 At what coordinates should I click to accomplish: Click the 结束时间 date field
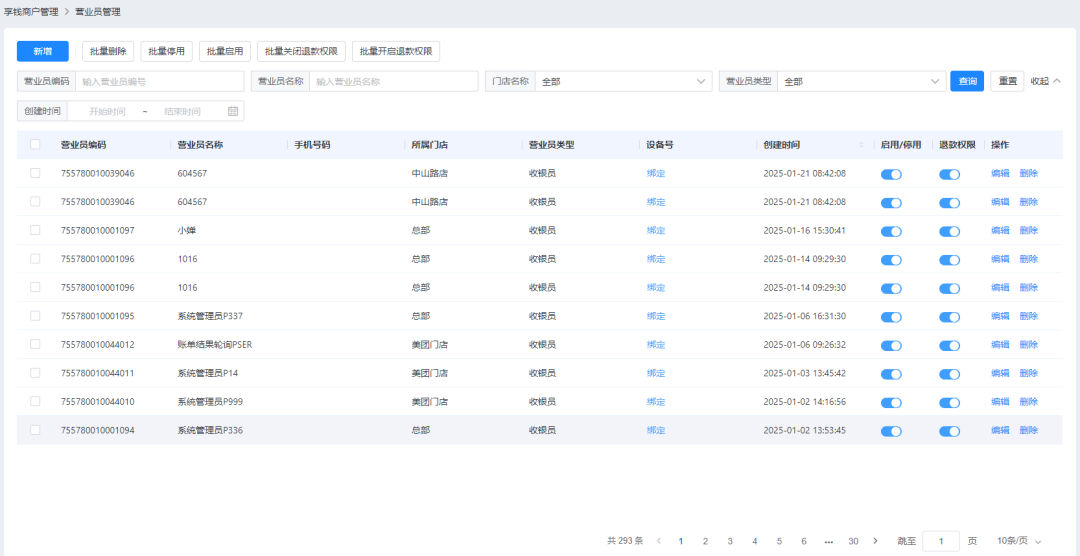coord(183,111)
